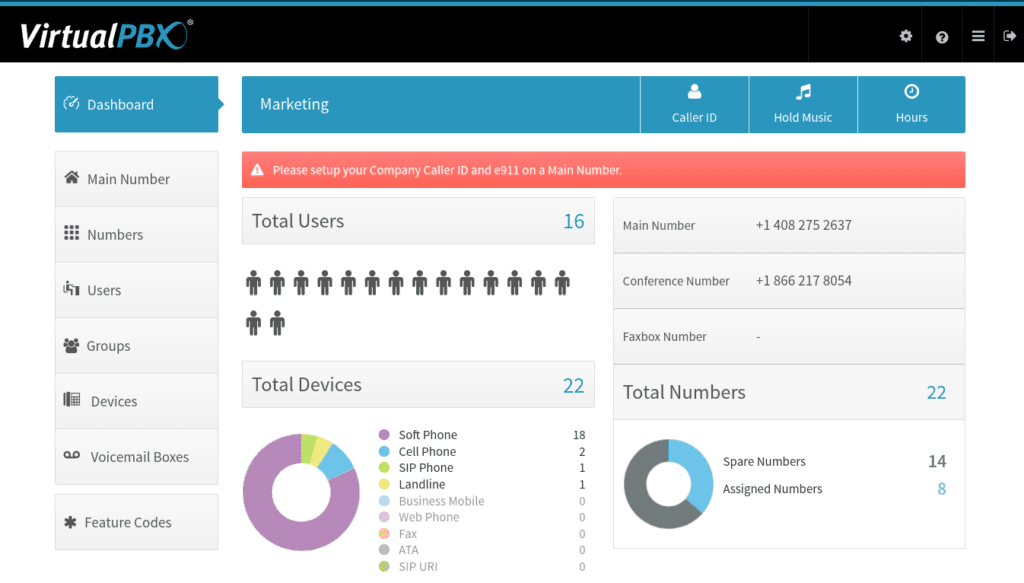This screenshot has height=583, width=1024.
Task: Click the Assigned Numbers count 8
Action: coord(941,489)
